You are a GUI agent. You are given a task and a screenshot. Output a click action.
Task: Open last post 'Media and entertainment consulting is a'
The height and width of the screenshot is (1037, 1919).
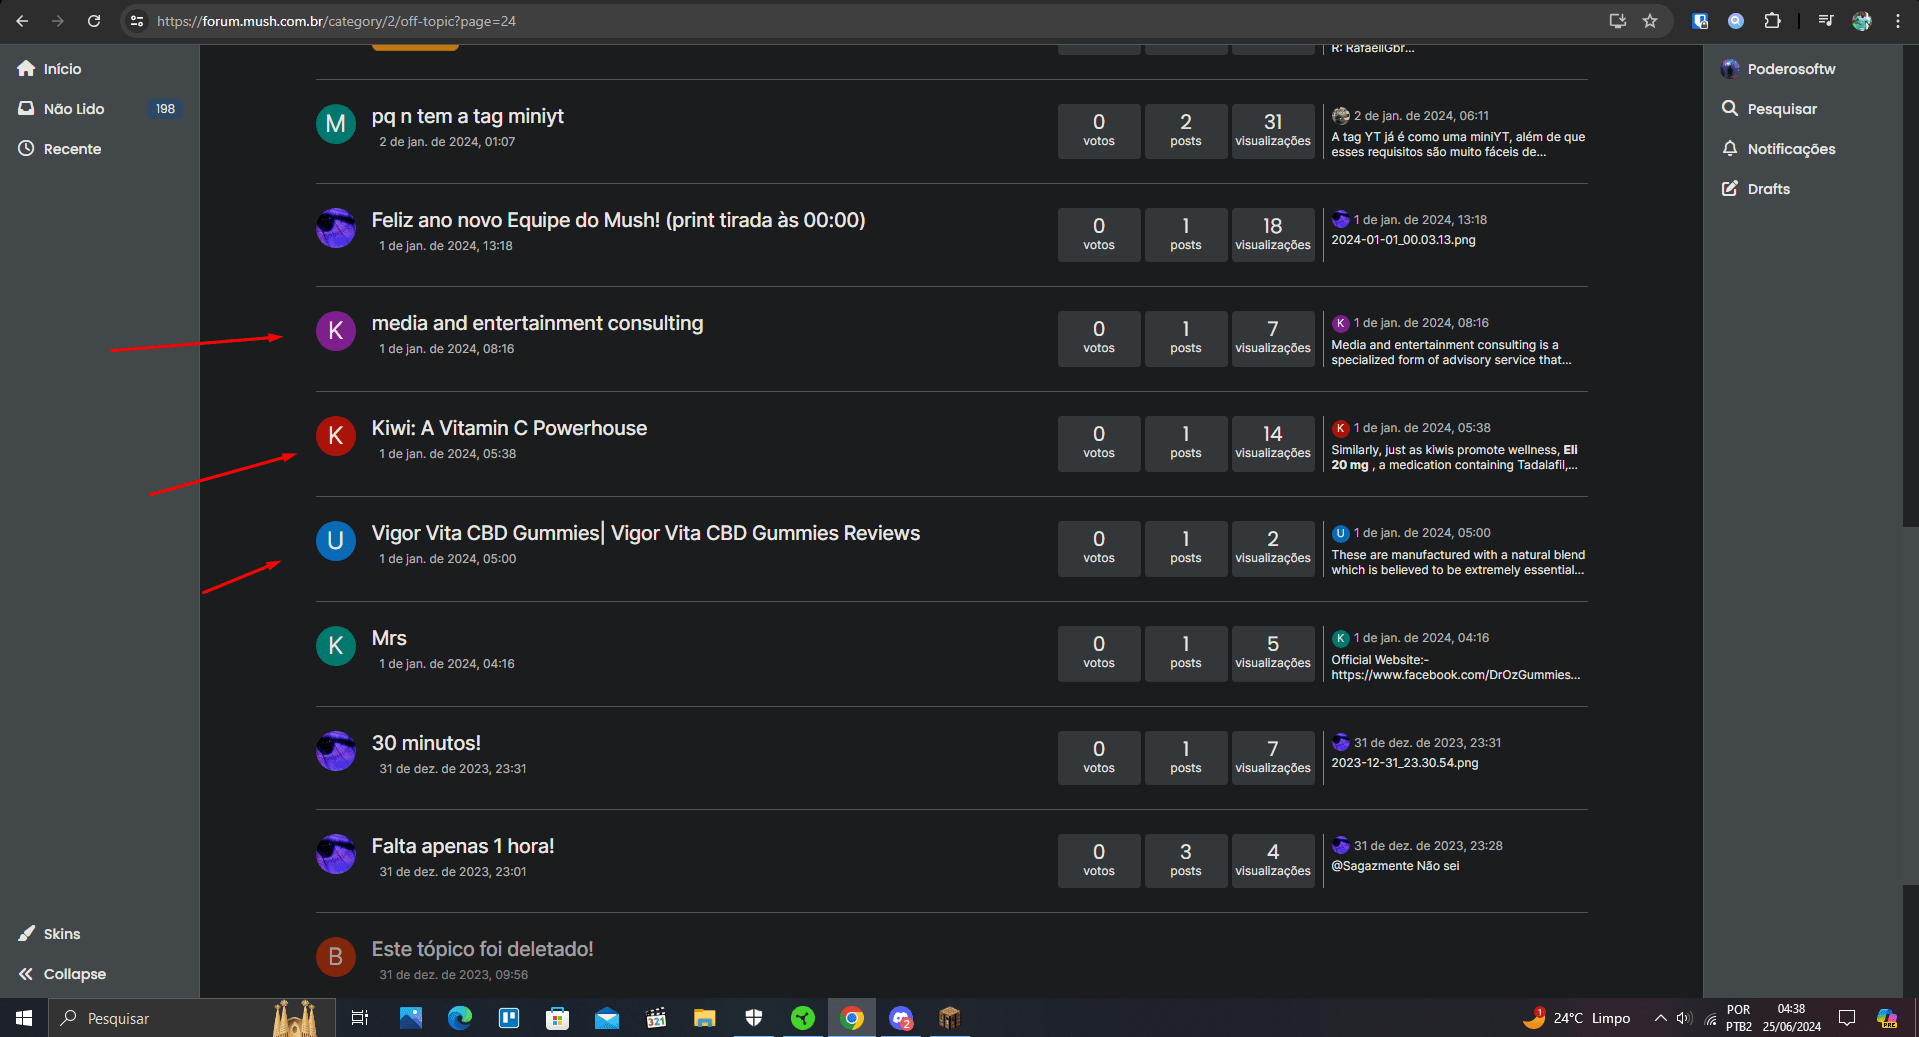point(1451,352)
